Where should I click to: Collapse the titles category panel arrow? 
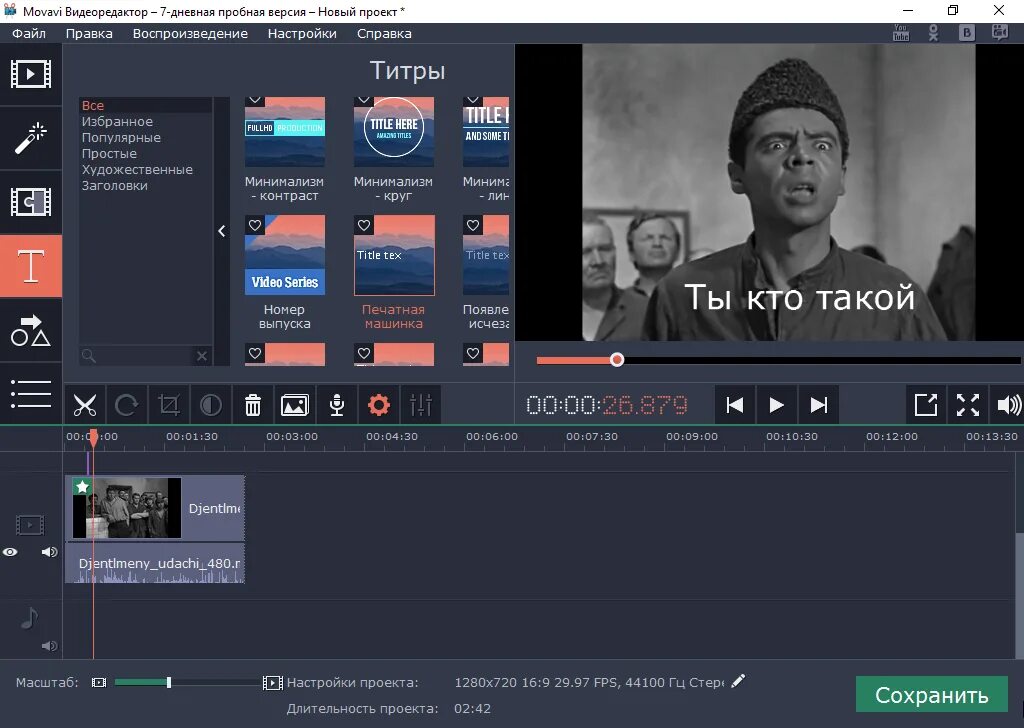[222, 231]
